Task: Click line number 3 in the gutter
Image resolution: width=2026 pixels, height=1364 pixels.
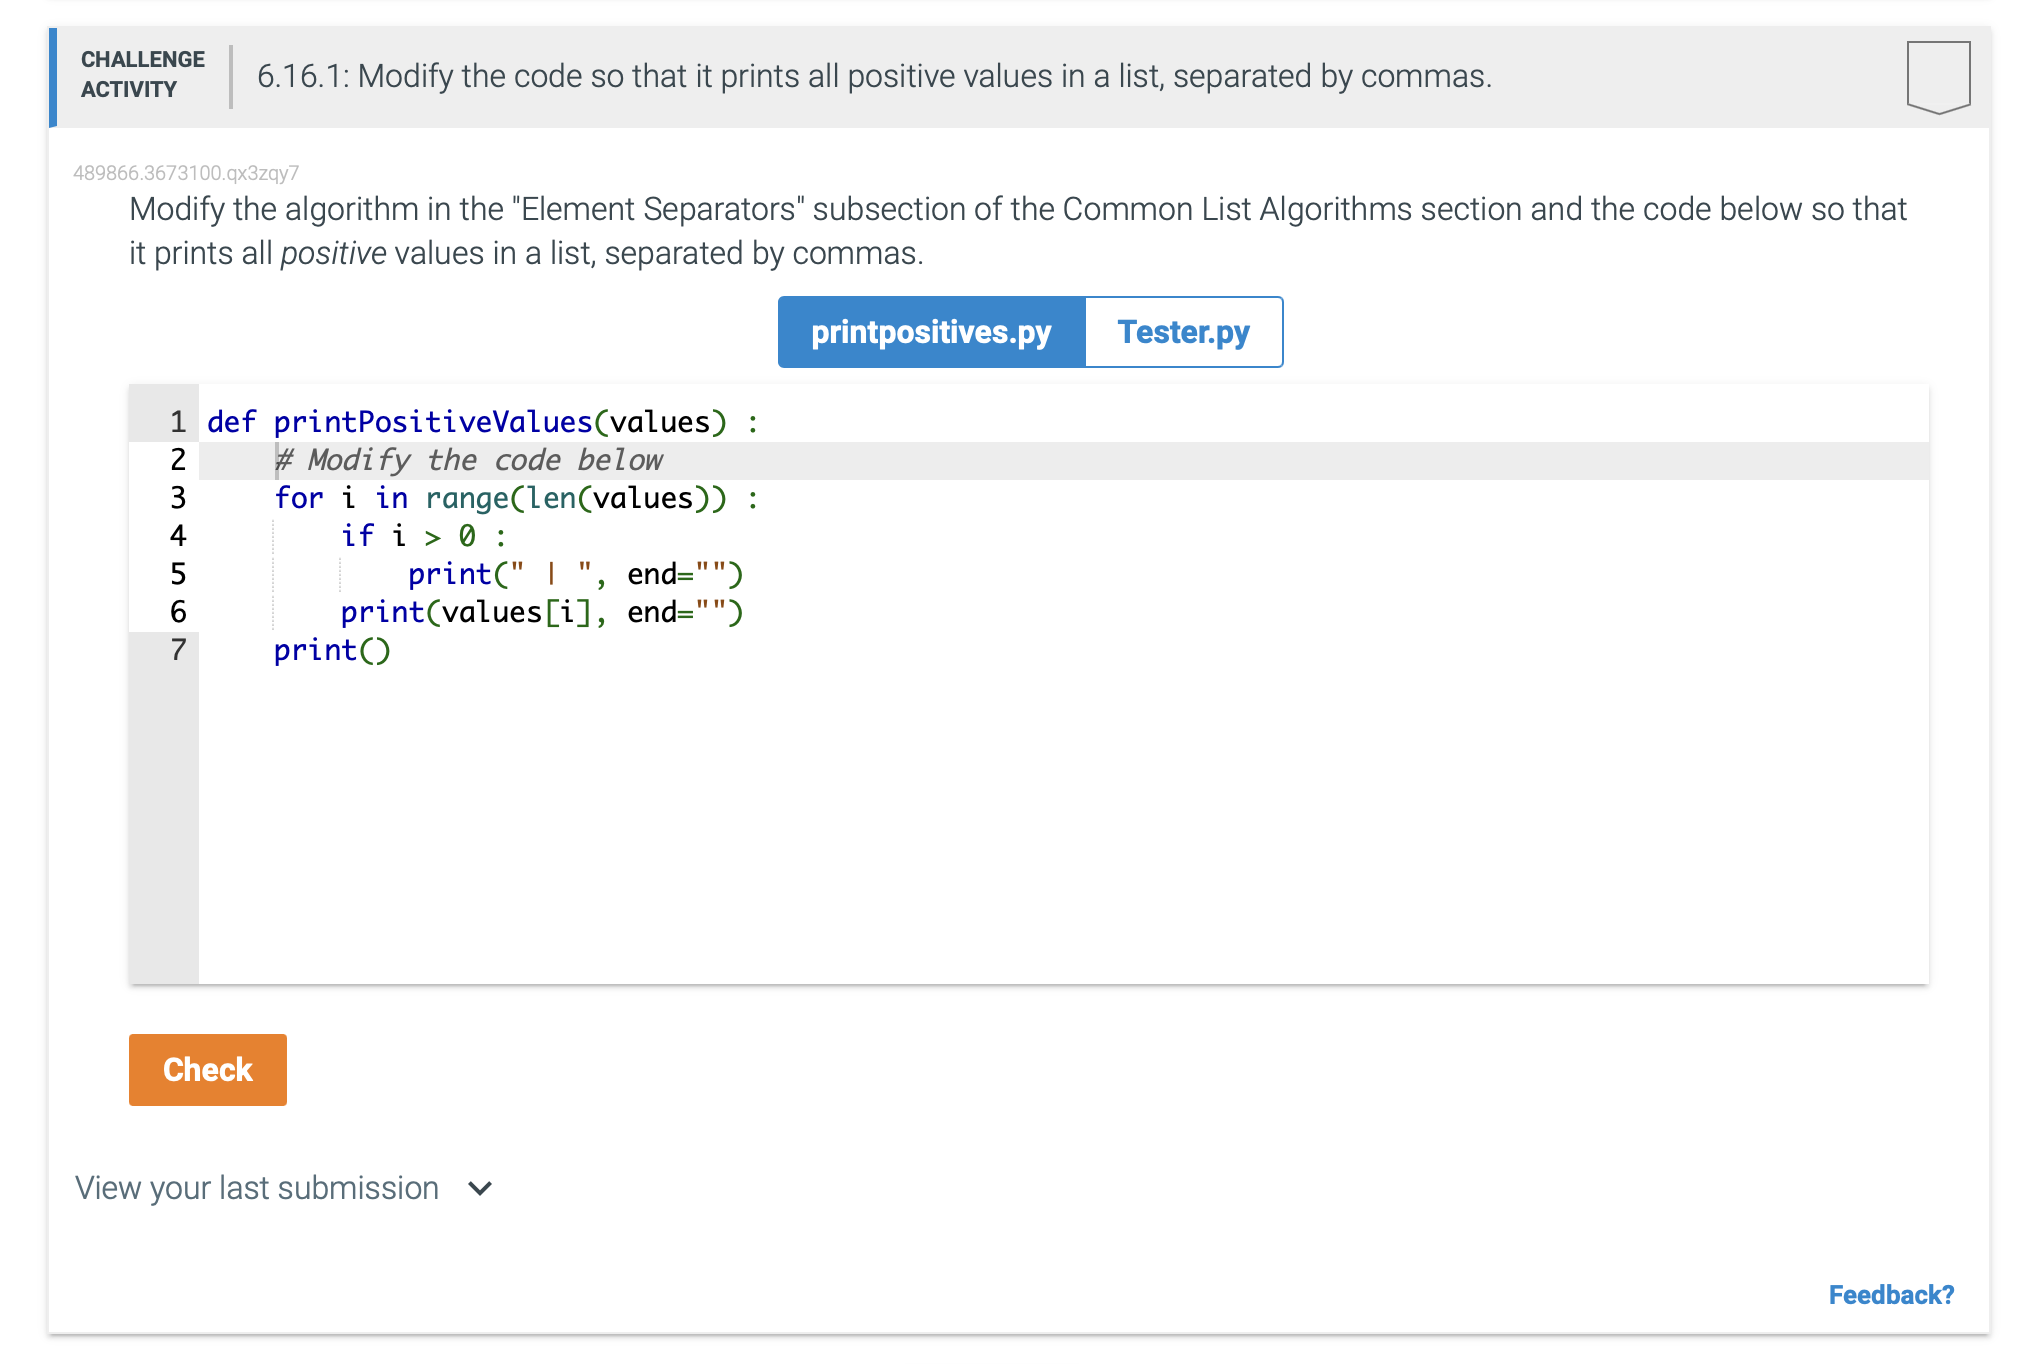Action: [177, 498]
